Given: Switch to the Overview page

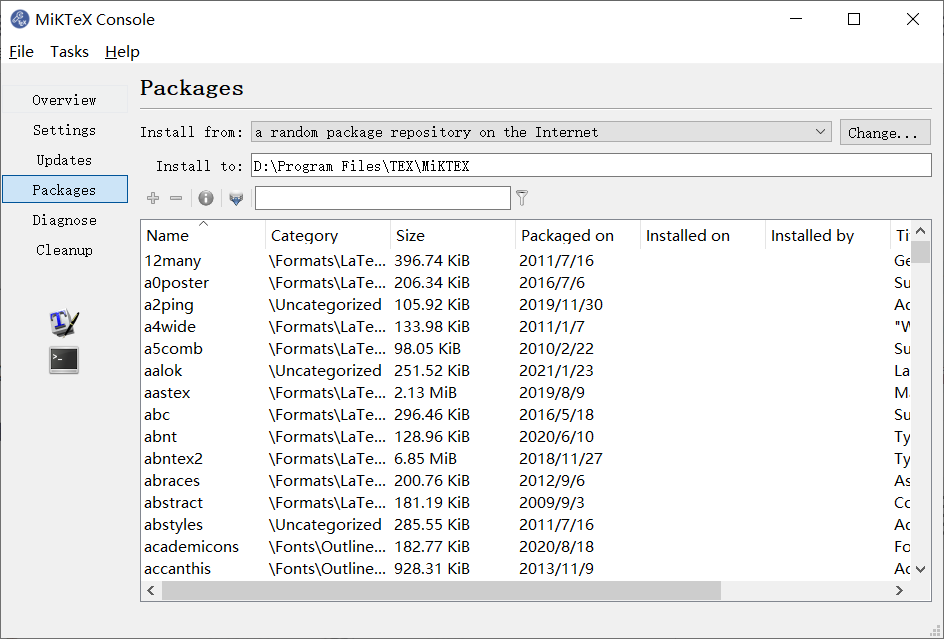Looking at the screenshot, I should [x=65, y=100].
